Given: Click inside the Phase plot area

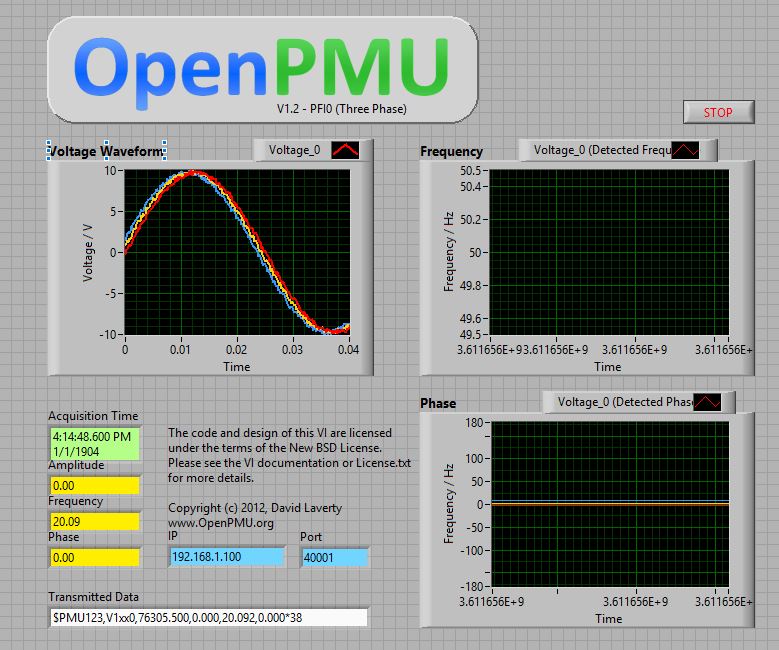Looking at the screenshot, I should tap(610, 504).
